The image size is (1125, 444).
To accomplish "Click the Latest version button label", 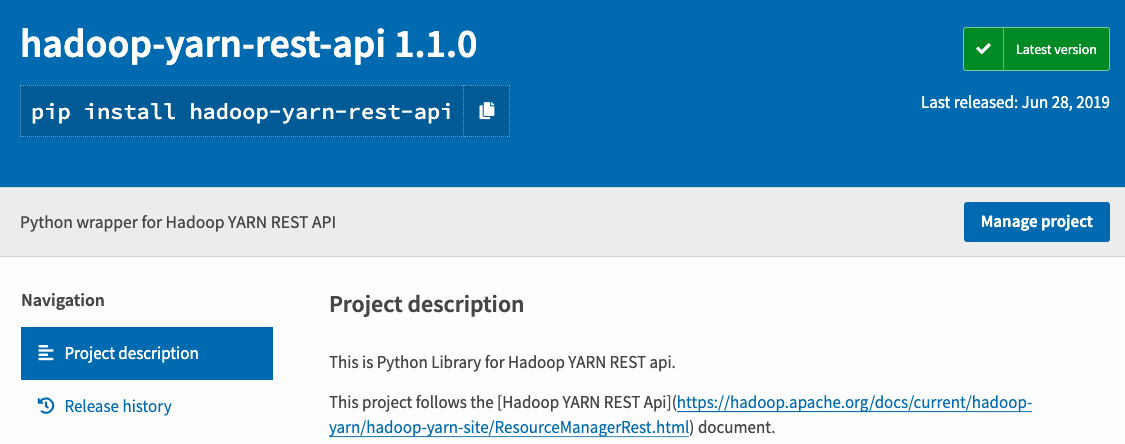I will [x=1055, y=49].
